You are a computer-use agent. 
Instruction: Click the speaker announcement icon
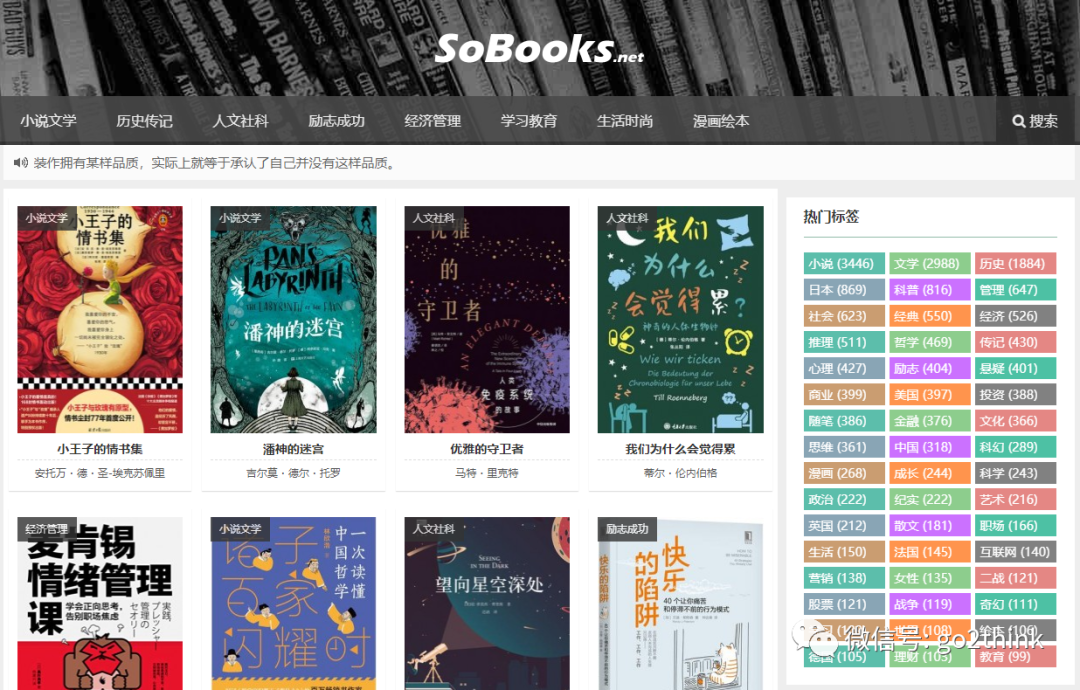21,163
